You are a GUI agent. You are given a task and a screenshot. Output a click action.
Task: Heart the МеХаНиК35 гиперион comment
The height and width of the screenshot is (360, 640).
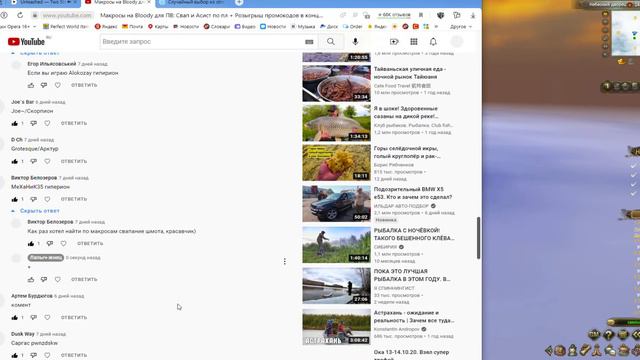pos(47,199)
